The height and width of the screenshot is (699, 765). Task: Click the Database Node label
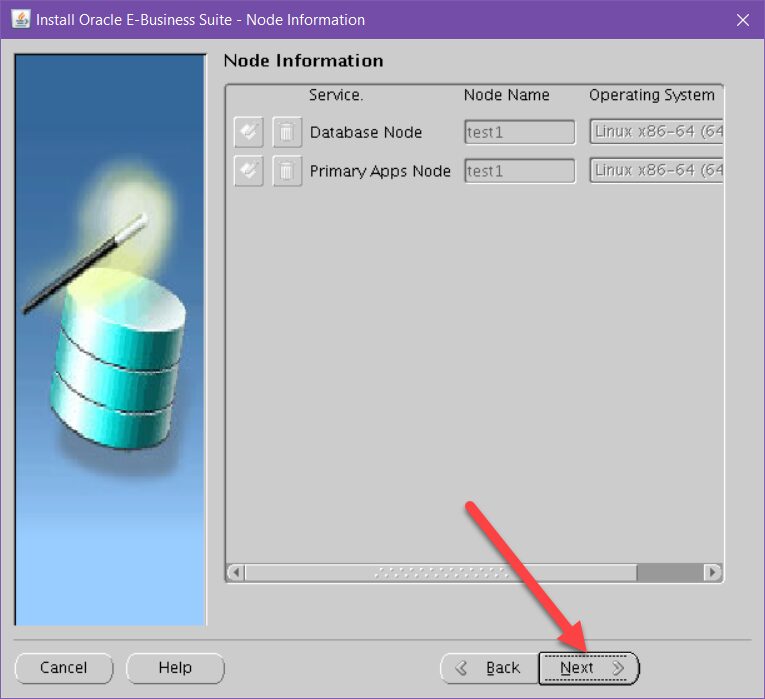(x=366, y=132)
